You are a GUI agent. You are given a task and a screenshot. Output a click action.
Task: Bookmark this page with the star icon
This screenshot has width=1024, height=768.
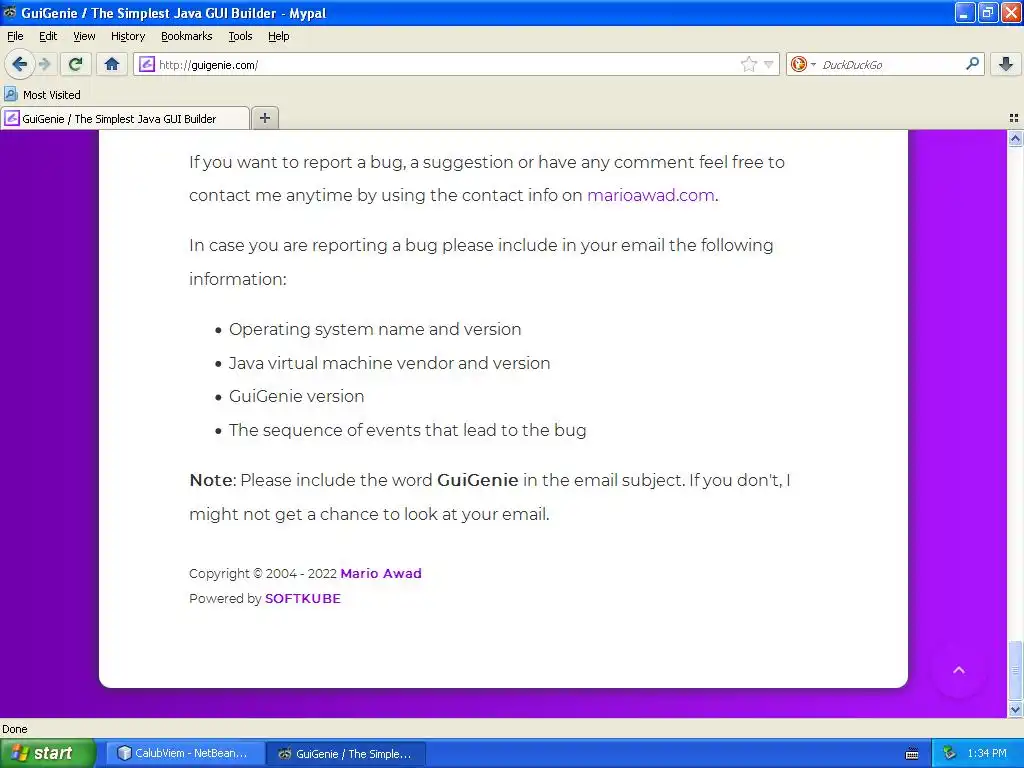(x=748, y=64)
